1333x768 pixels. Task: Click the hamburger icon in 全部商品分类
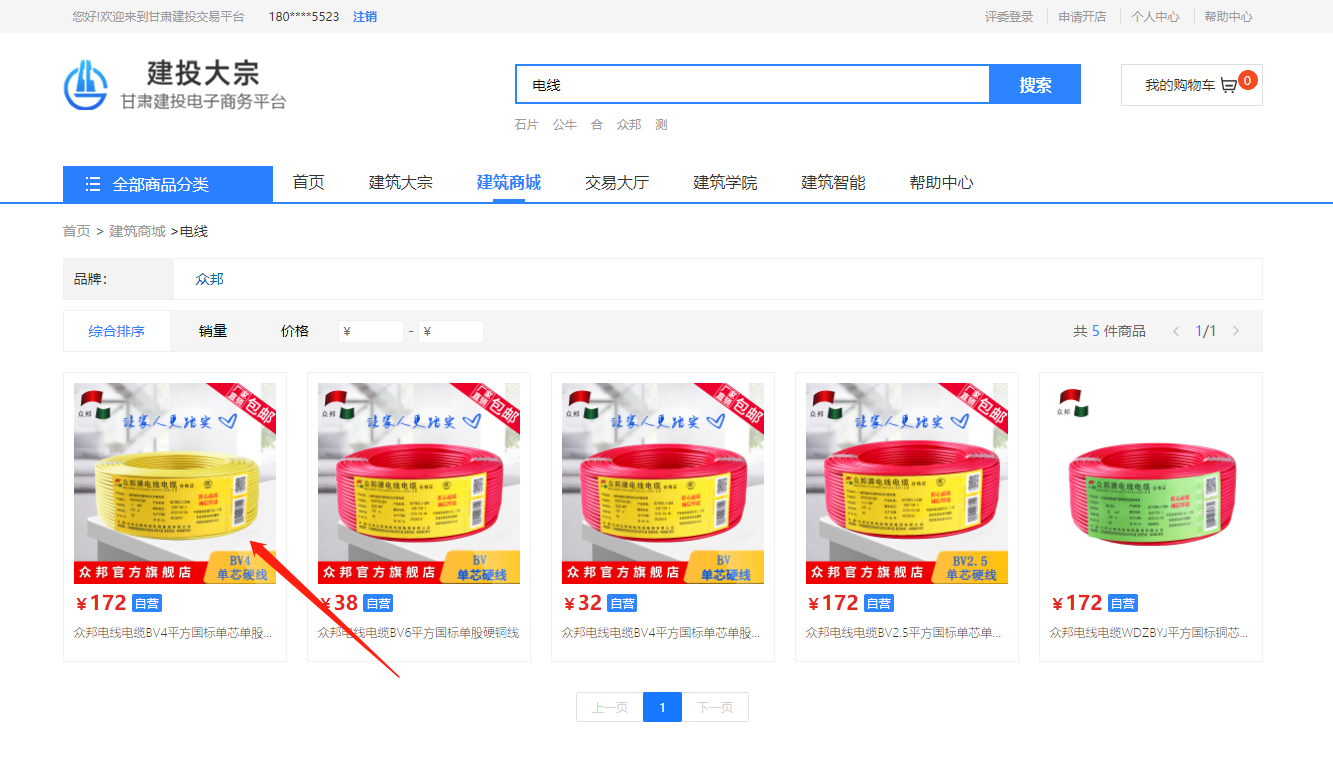(93, 184)
